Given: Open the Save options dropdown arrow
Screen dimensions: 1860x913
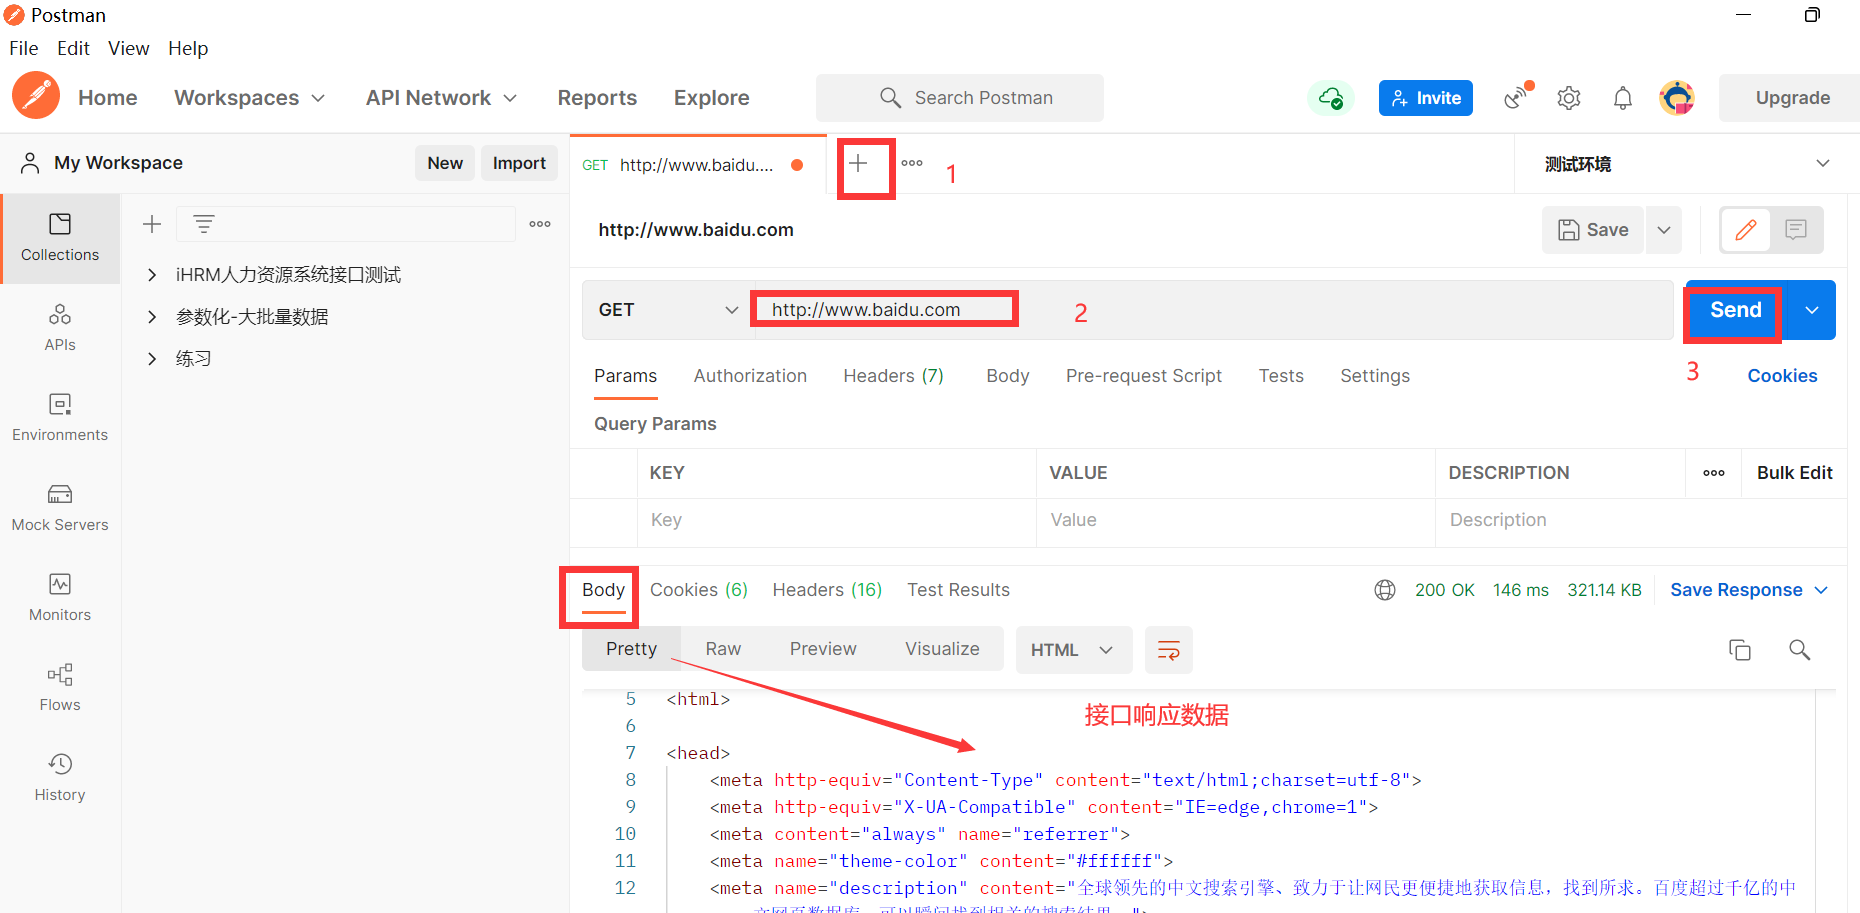Looking at the screenshot, I should 1664,230.
